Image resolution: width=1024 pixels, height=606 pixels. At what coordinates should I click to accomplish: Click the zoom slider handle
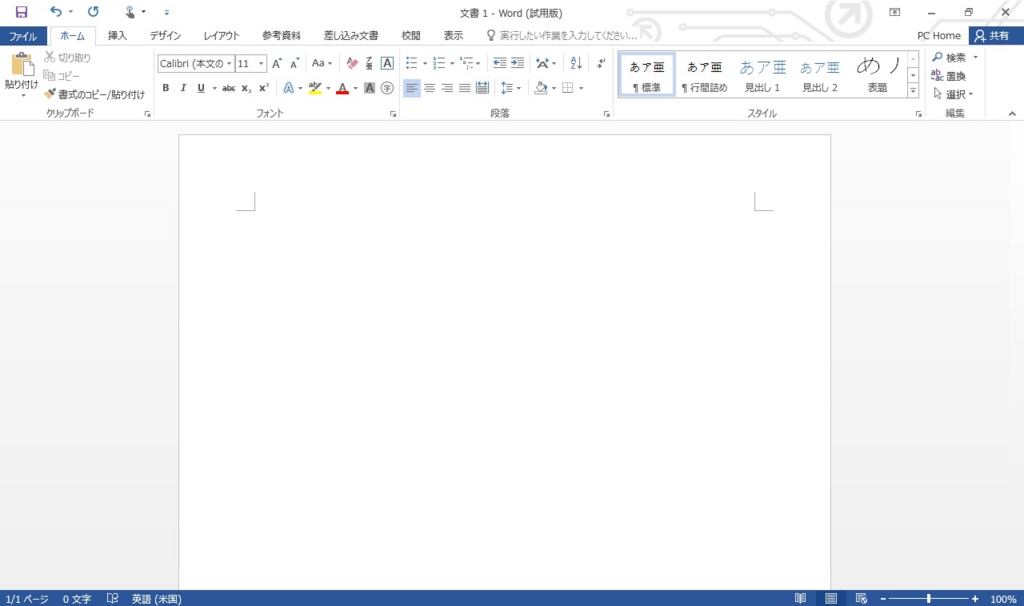[x=928, y=598]
